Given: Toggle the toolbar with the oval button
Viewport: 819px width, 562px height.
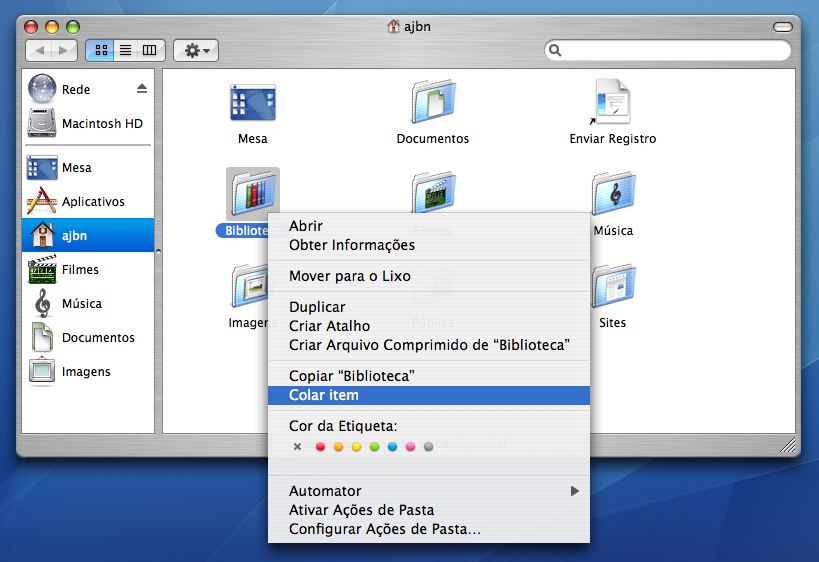Looking at the screenshot, I should coord(782,27).
